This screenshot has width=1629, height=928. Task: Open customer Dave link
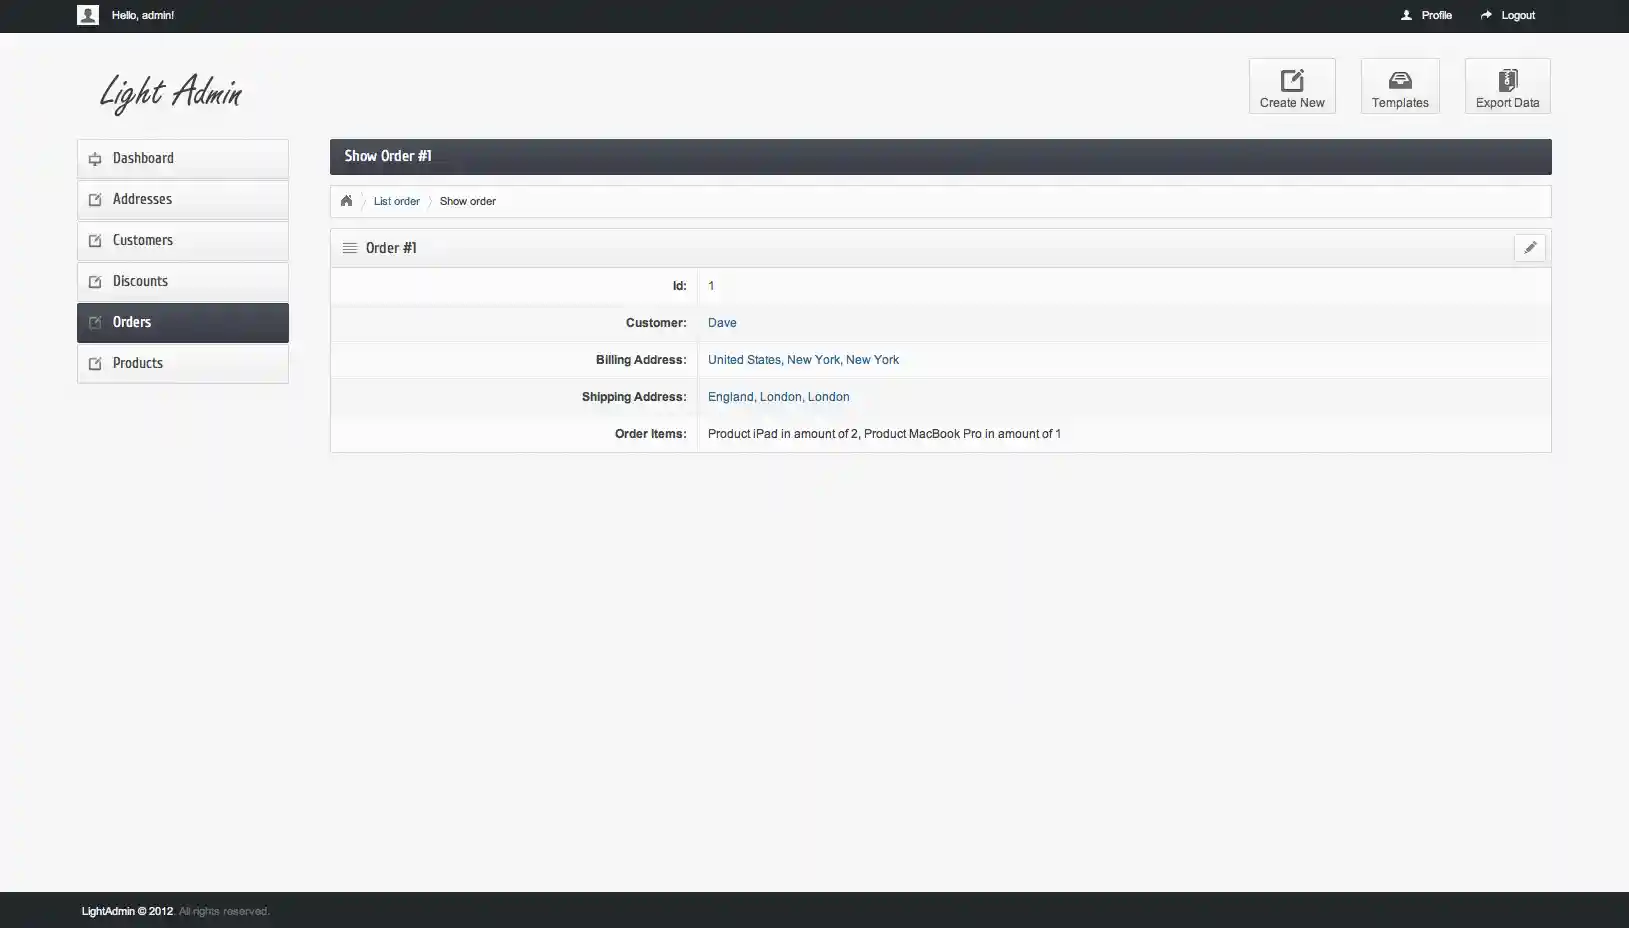722,323
